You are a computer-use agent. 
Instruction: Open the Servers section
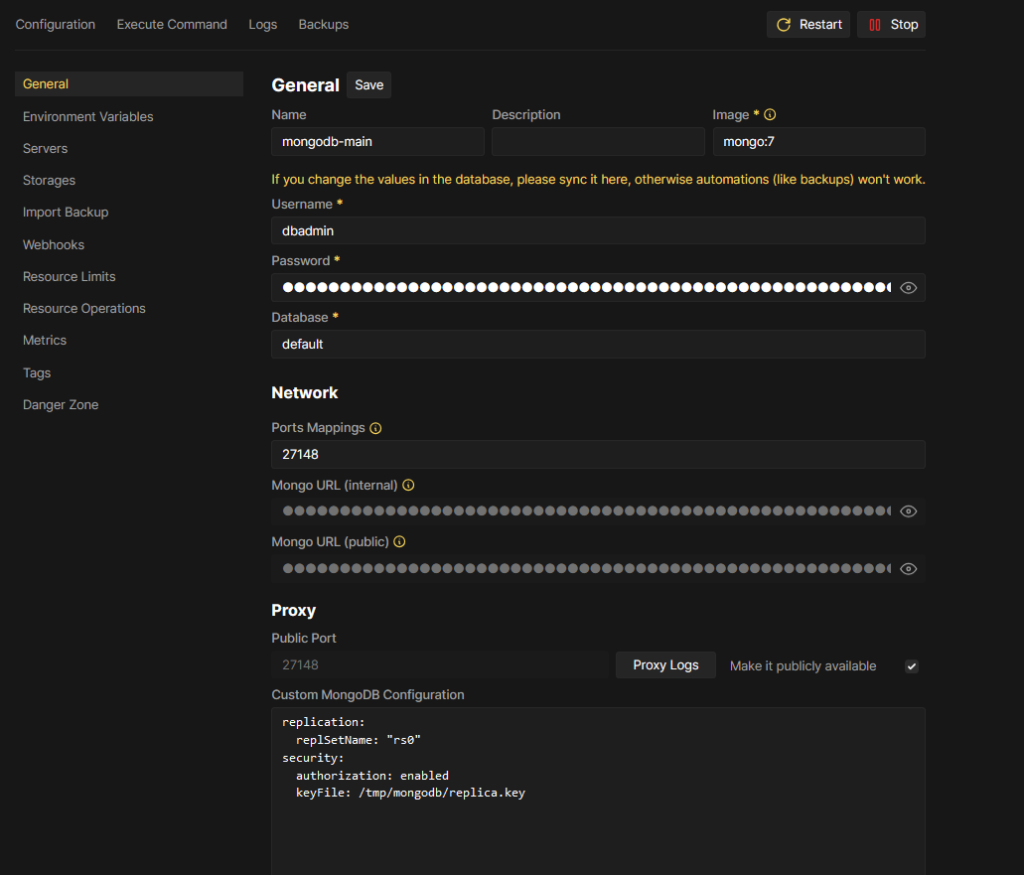[x=45, y=148]
